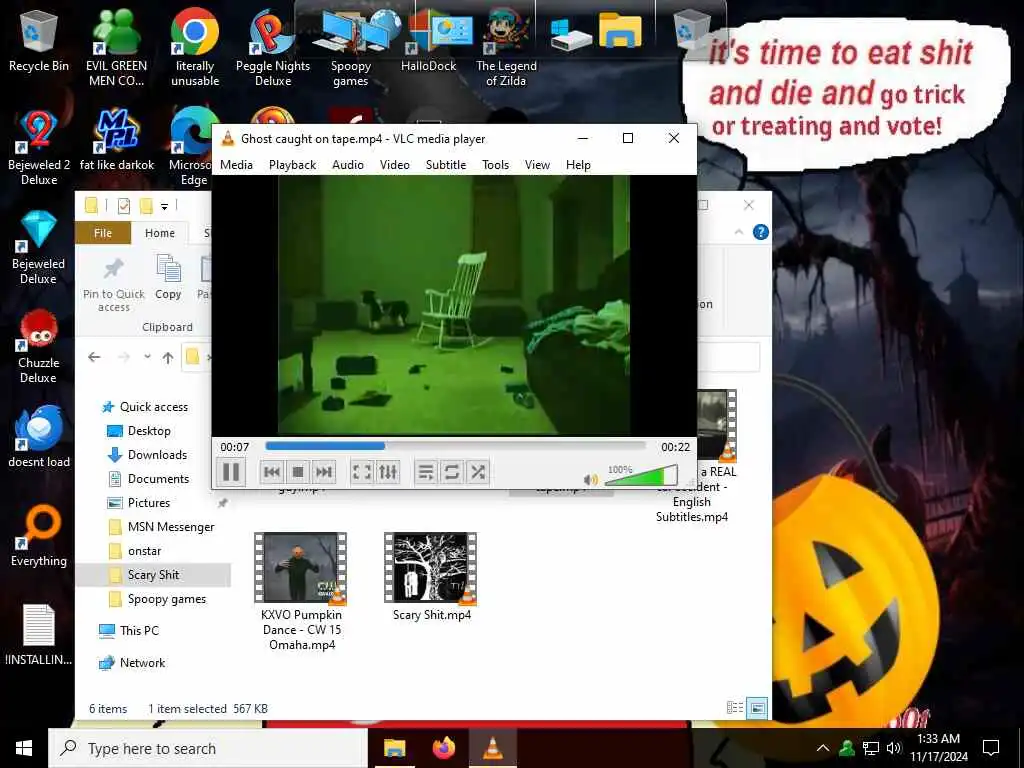Open Spoopy games folder in sidebar
1024x768 pixels.
pos(167,599)
